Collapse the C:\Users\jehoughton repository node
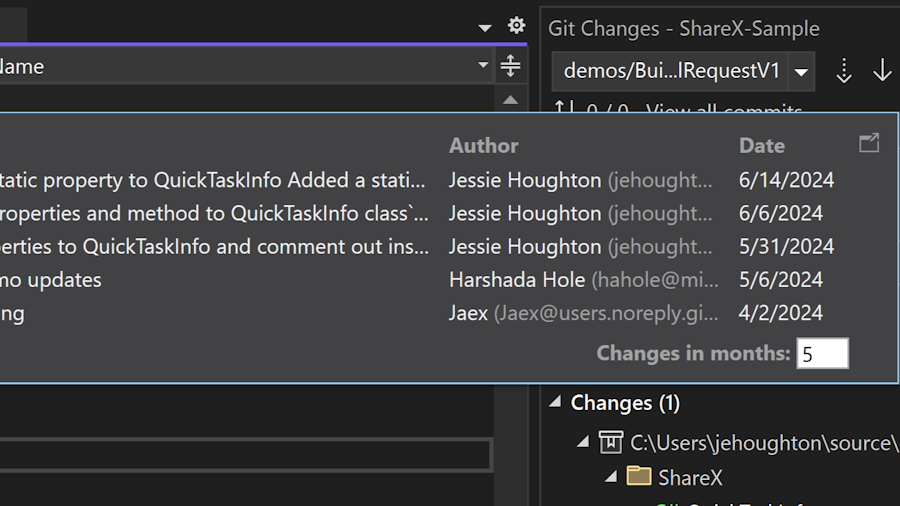Viewport: 900px width, 506px height. (583, 442)
